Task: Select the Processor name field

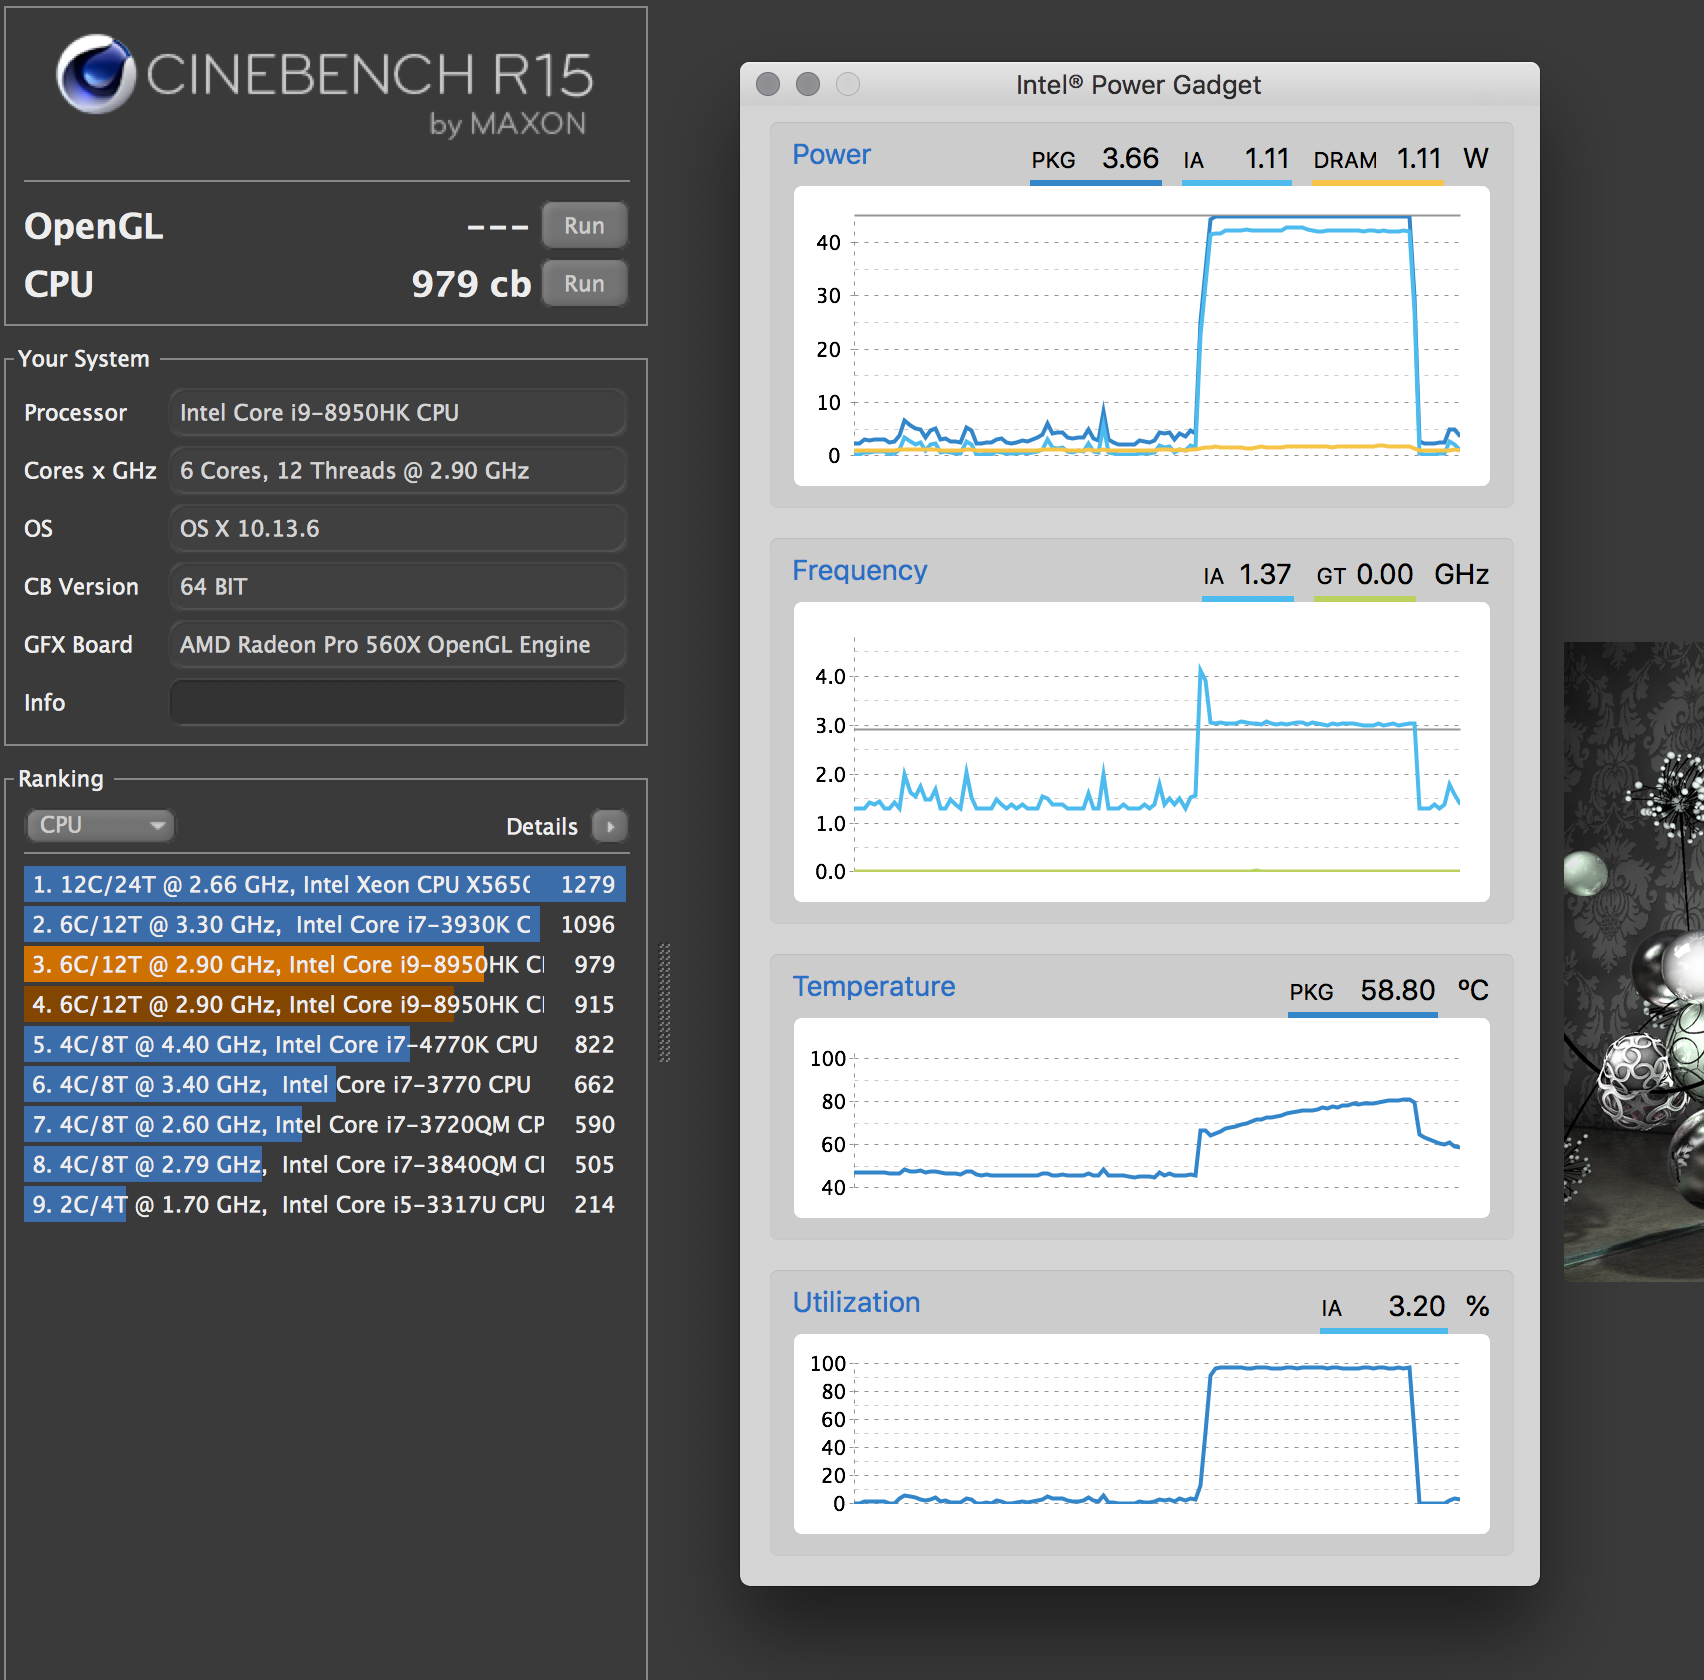Action: tap(397, 412)
